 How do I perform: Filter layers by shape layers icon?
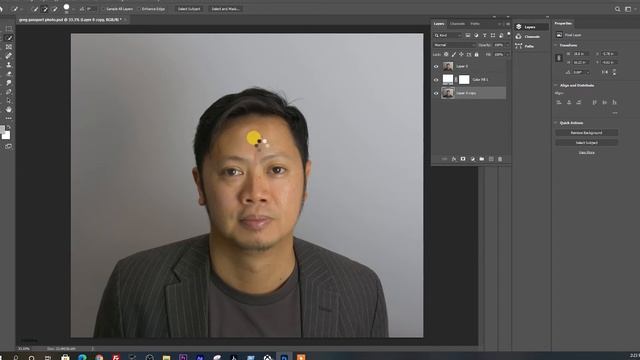(493, 36)
